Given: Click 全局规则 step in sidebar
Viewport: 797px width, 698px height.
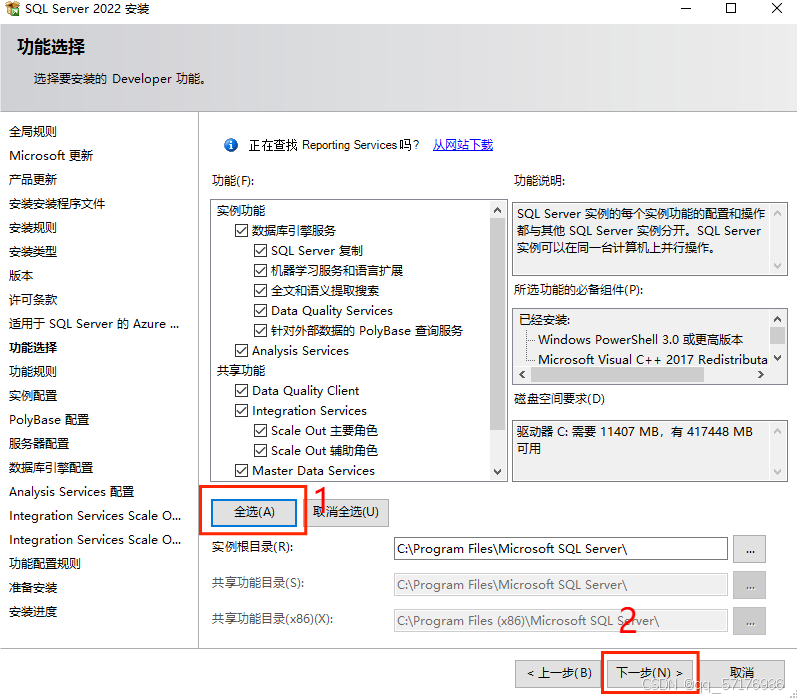Looking at the screenshot, I should click(33, 132).
